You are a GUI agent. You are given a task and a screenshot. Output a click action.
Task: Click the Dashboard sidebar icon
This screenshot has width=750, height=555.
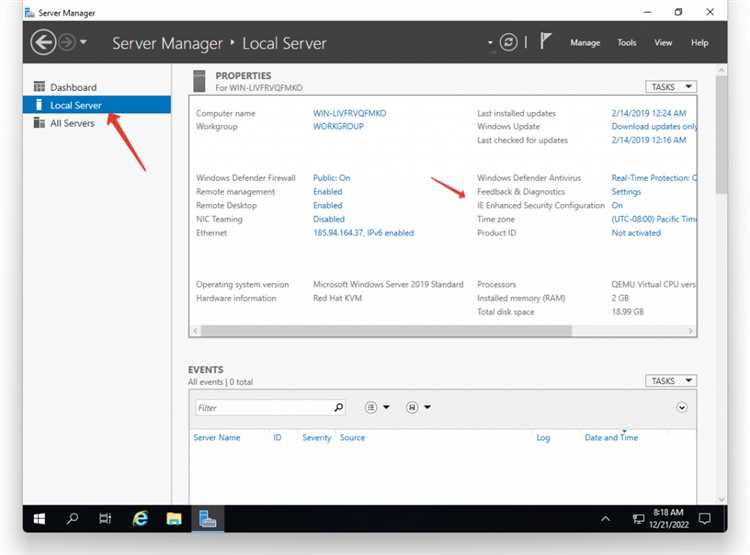pyautogui.click(x=39, y=87)
